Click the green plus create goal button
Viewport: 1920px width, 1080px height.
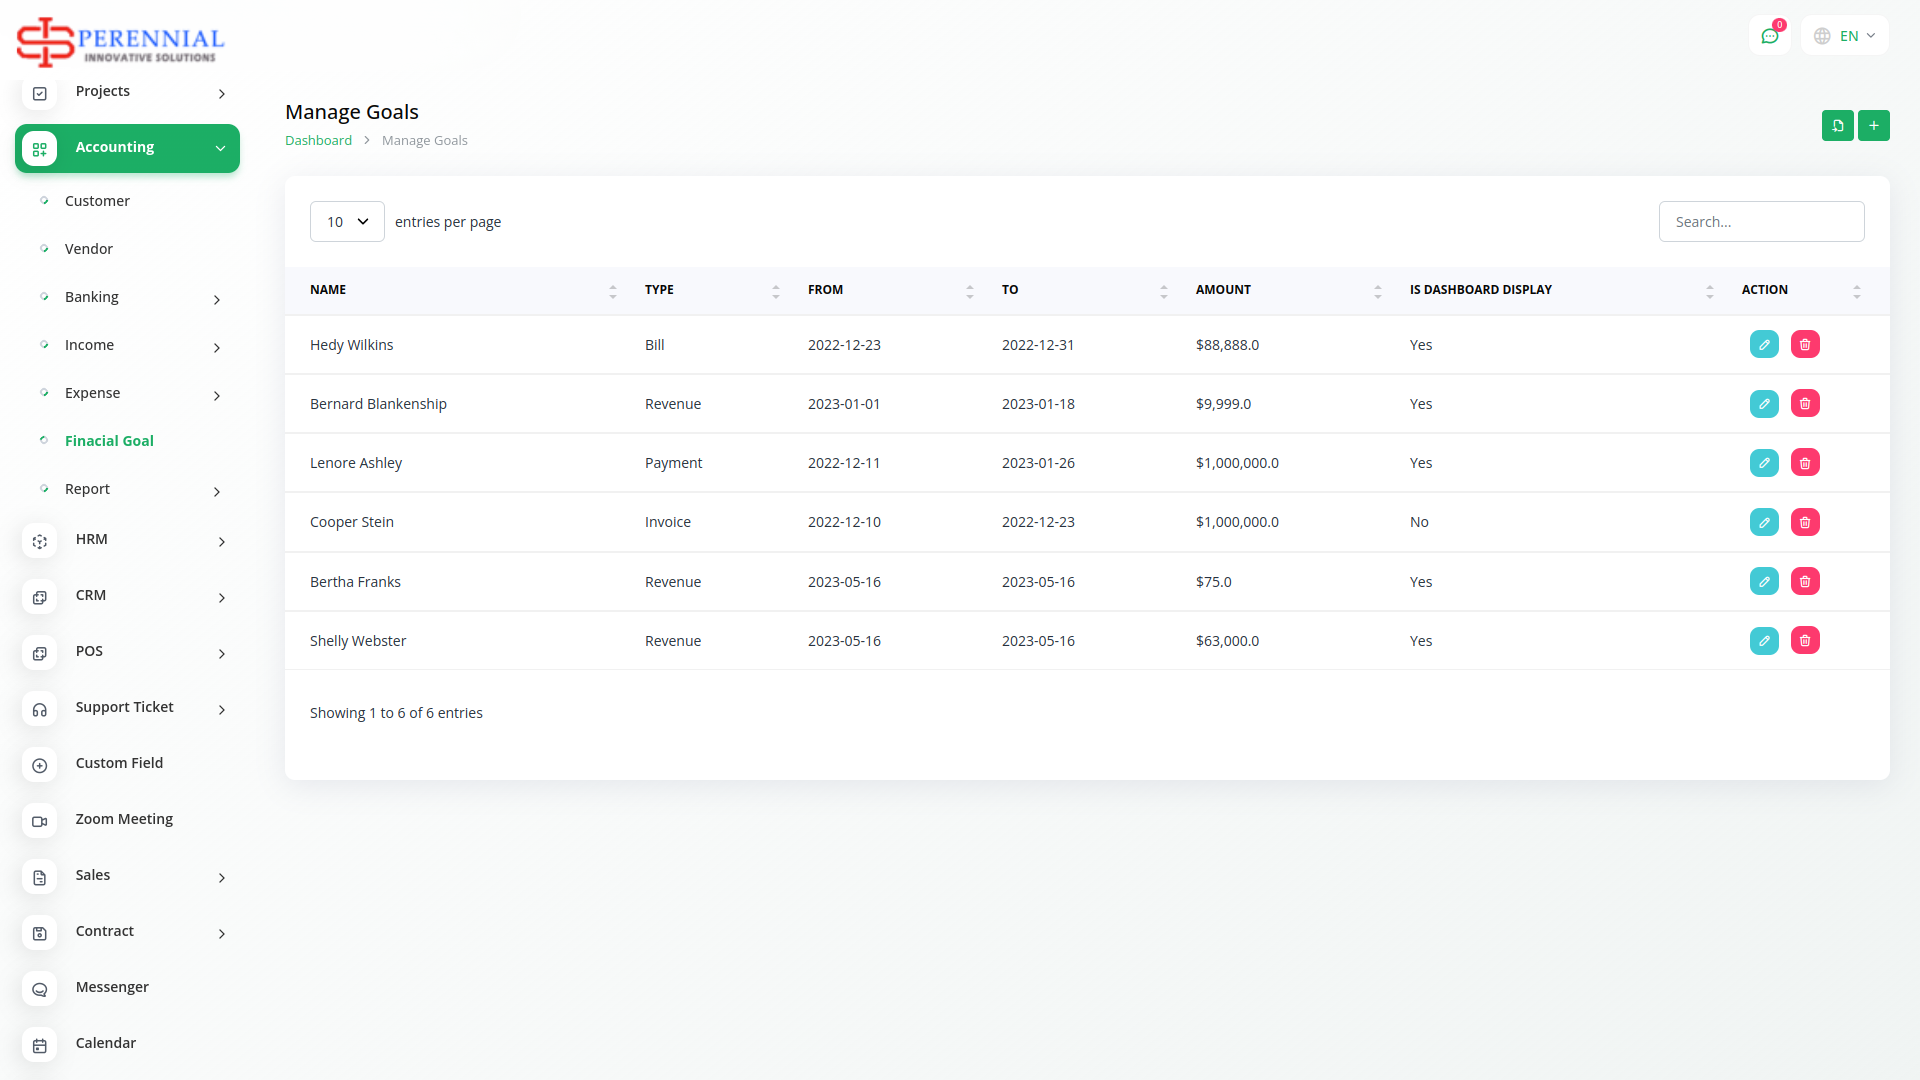coord(1873,126)
